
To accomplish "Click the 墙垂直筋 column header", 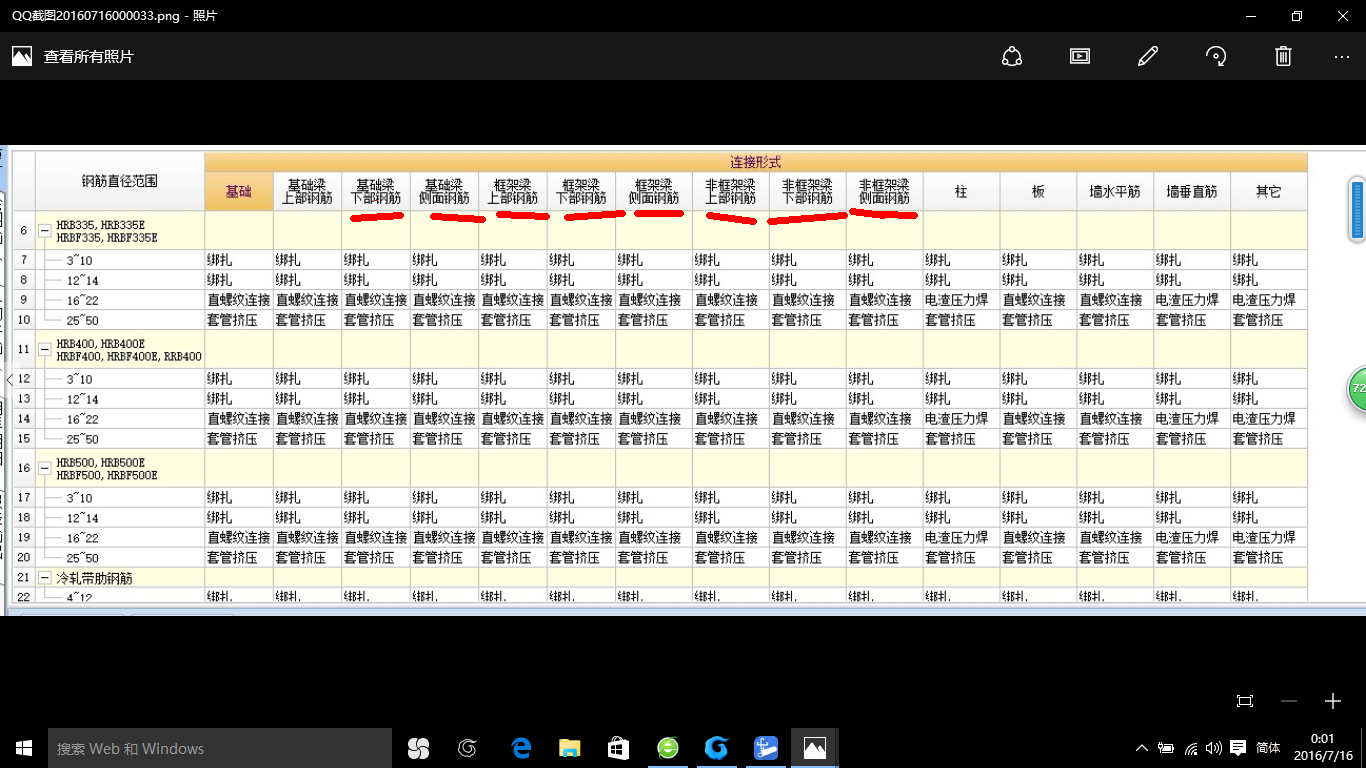I will (x=1192, y=192).
